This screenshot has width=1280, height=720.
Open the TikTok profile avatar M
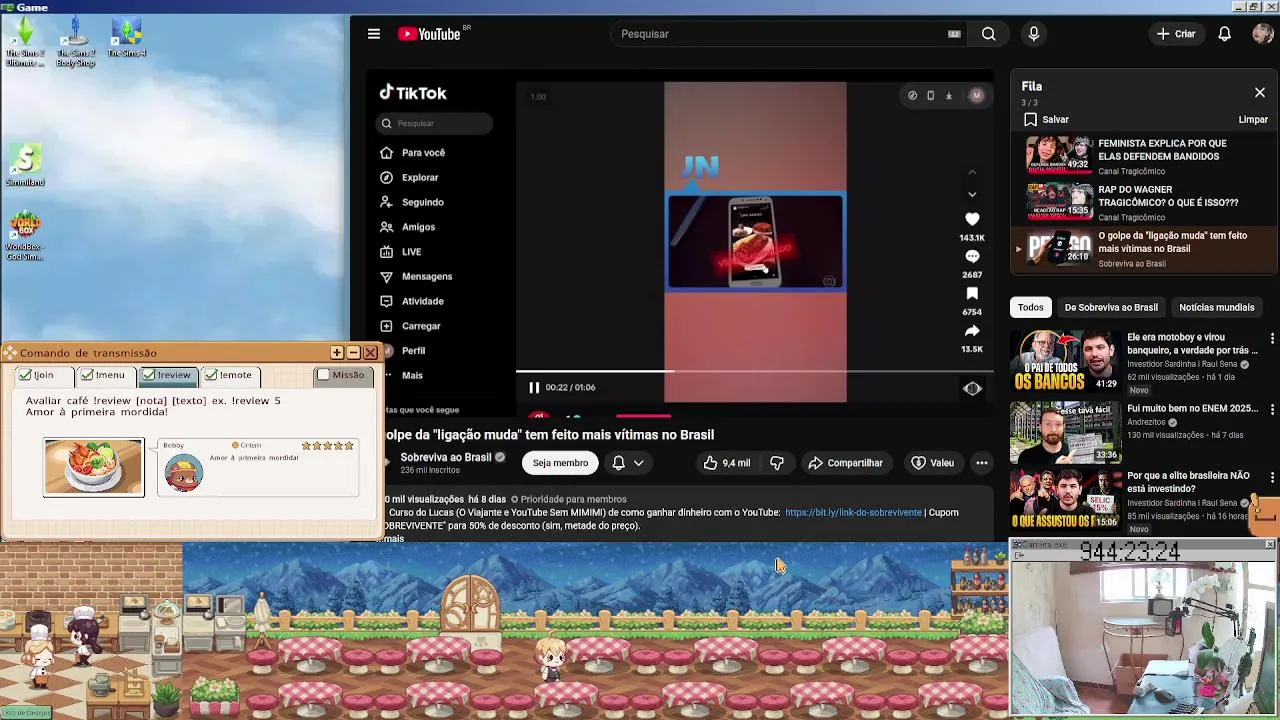[977, 96]
